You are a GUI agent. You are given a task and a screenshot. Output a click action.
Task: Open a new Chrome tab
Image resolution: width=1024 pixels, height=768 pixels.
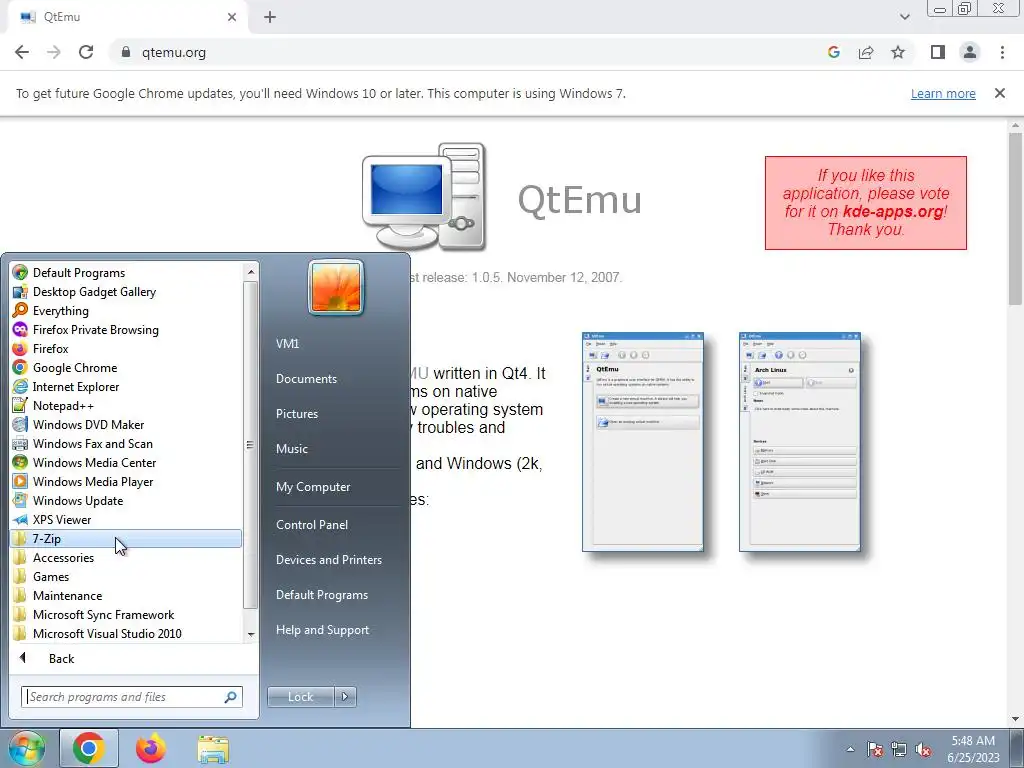point(270,17)
